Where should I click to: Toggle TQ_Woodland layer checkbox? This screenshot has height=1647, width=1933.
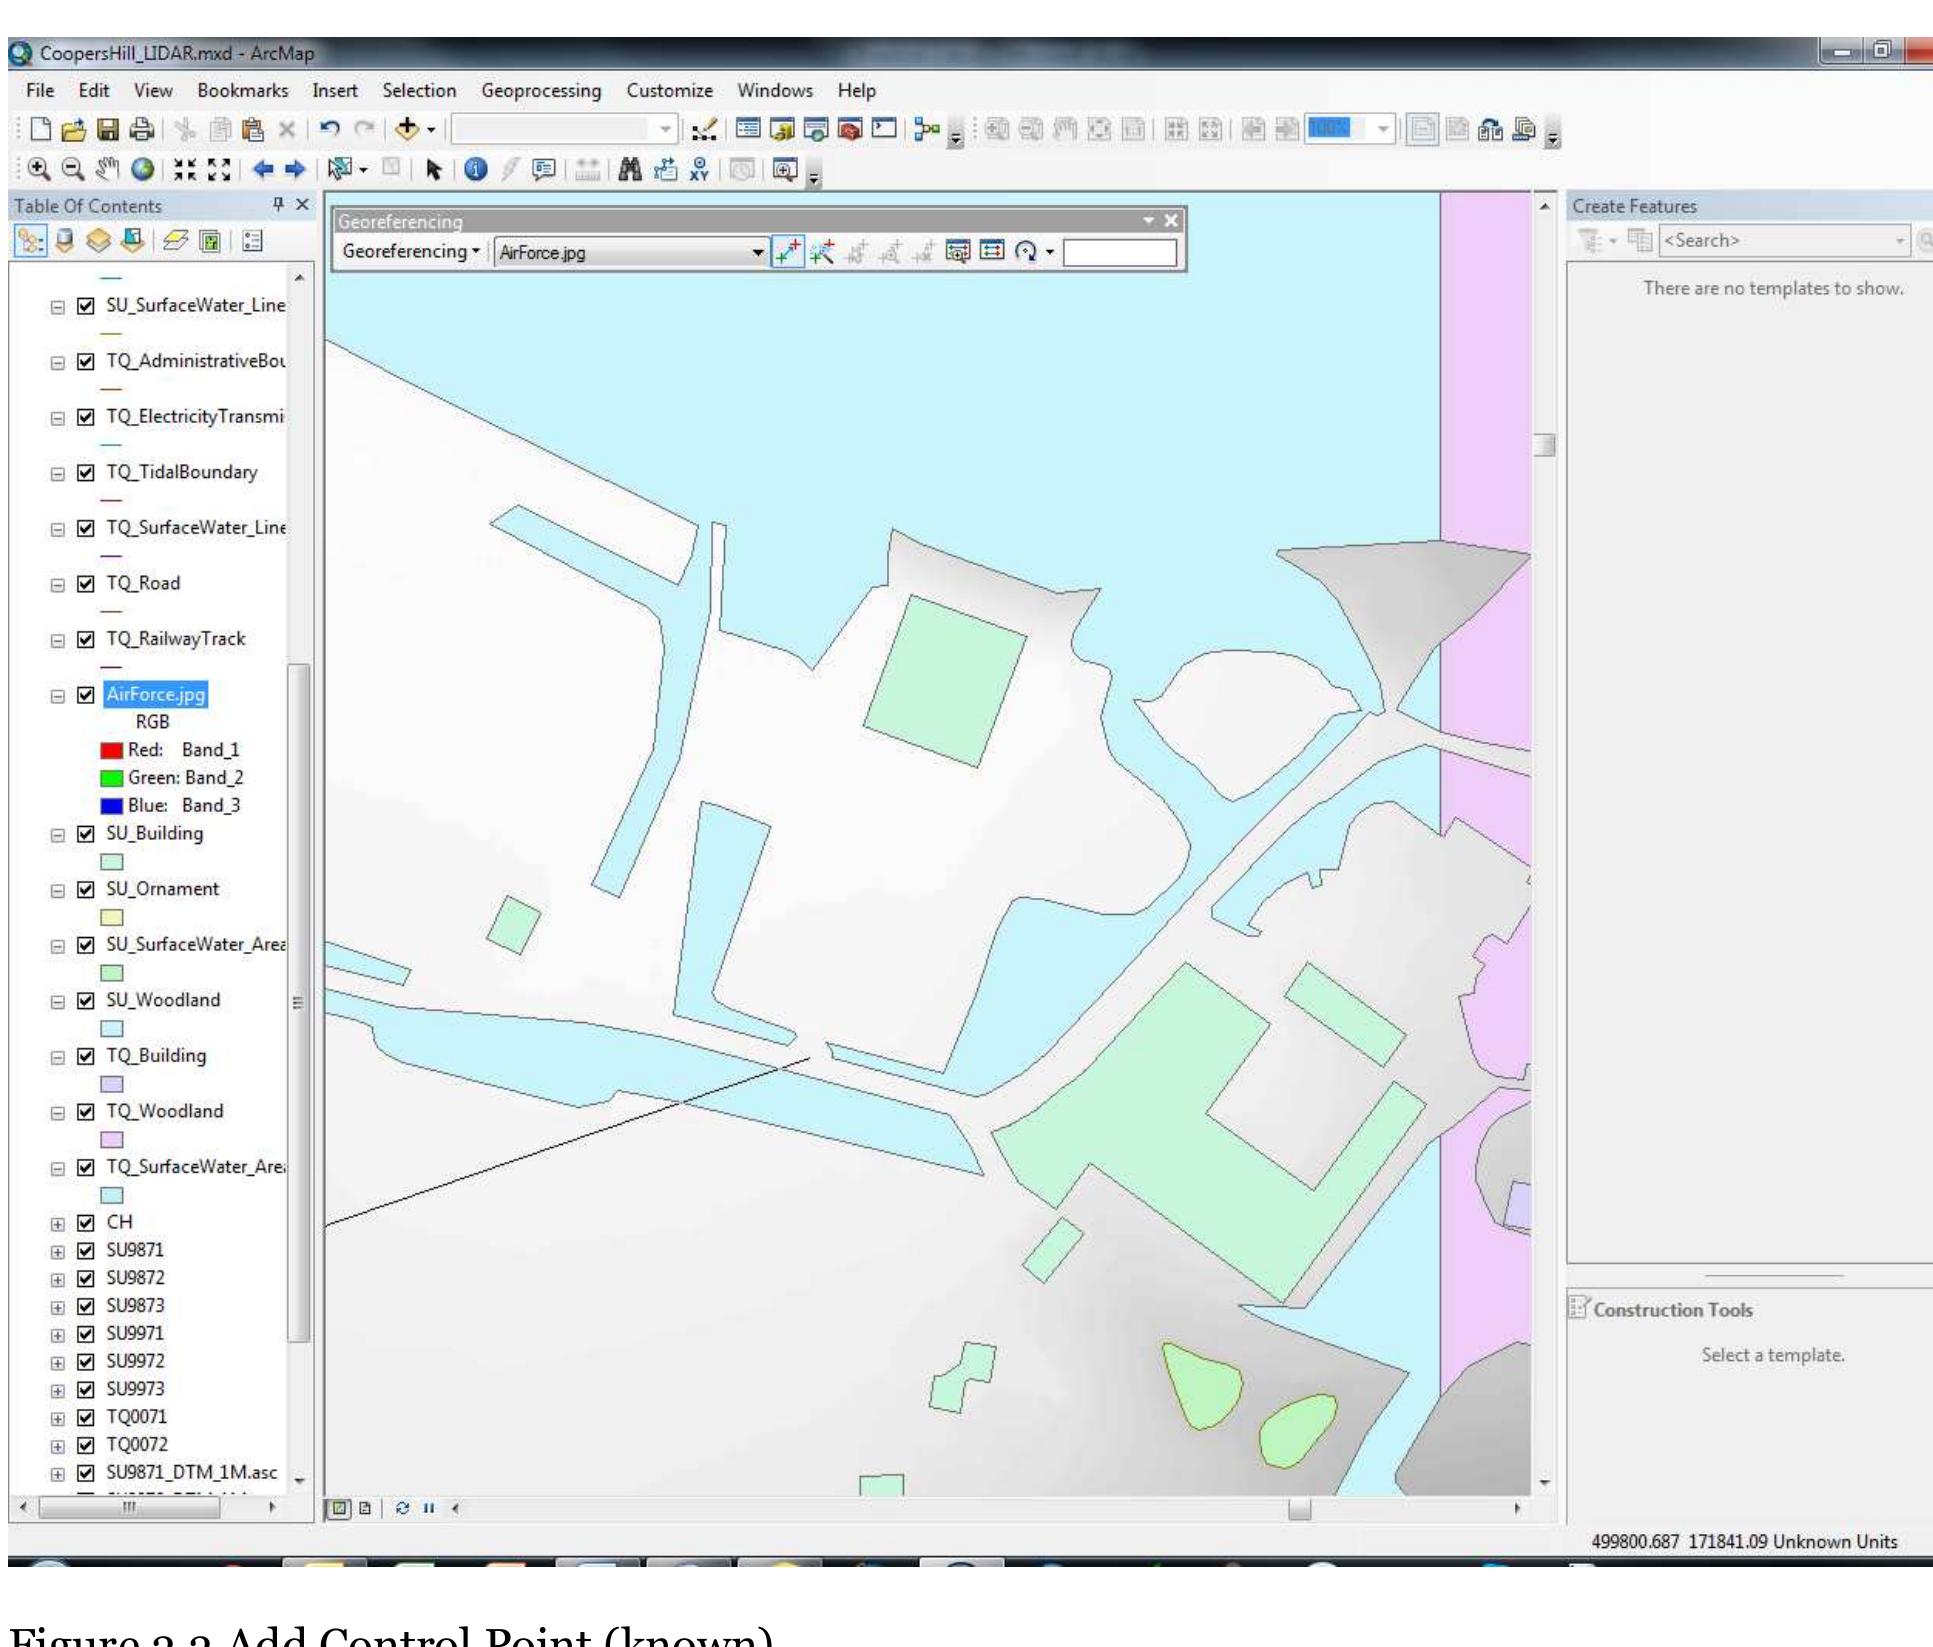86,1112
